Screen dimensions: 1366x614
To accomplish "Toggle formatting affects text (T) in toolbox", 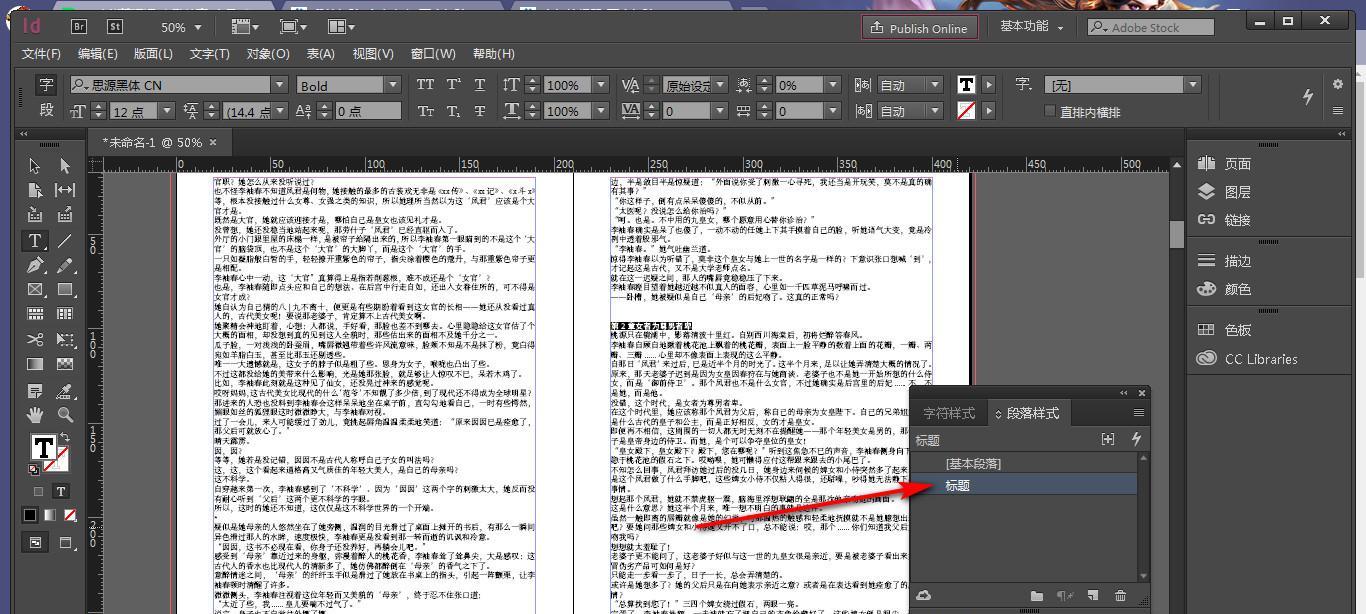I will [x=61, y=491].
